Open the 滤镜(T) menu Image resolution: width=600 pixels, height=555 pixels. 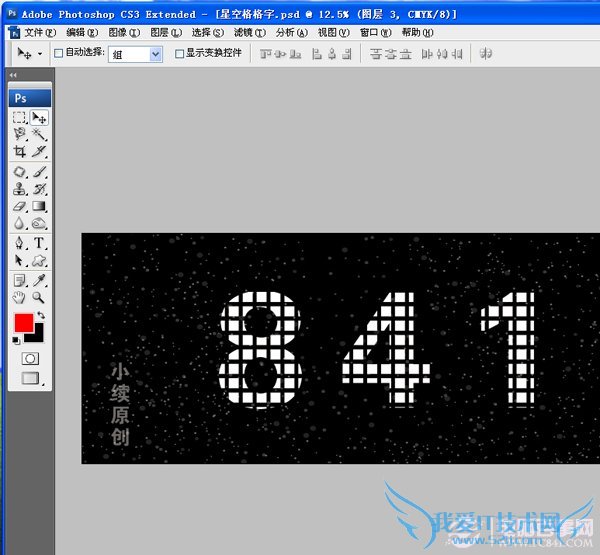click(250, 33)
